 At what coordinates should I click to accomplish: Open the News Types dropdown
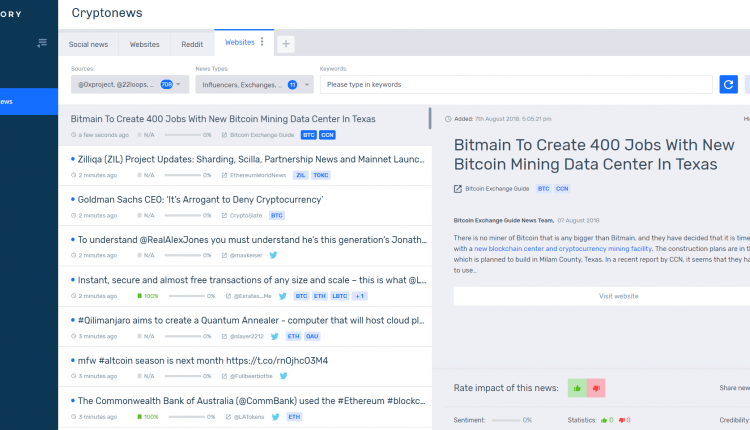pos(254,85)
